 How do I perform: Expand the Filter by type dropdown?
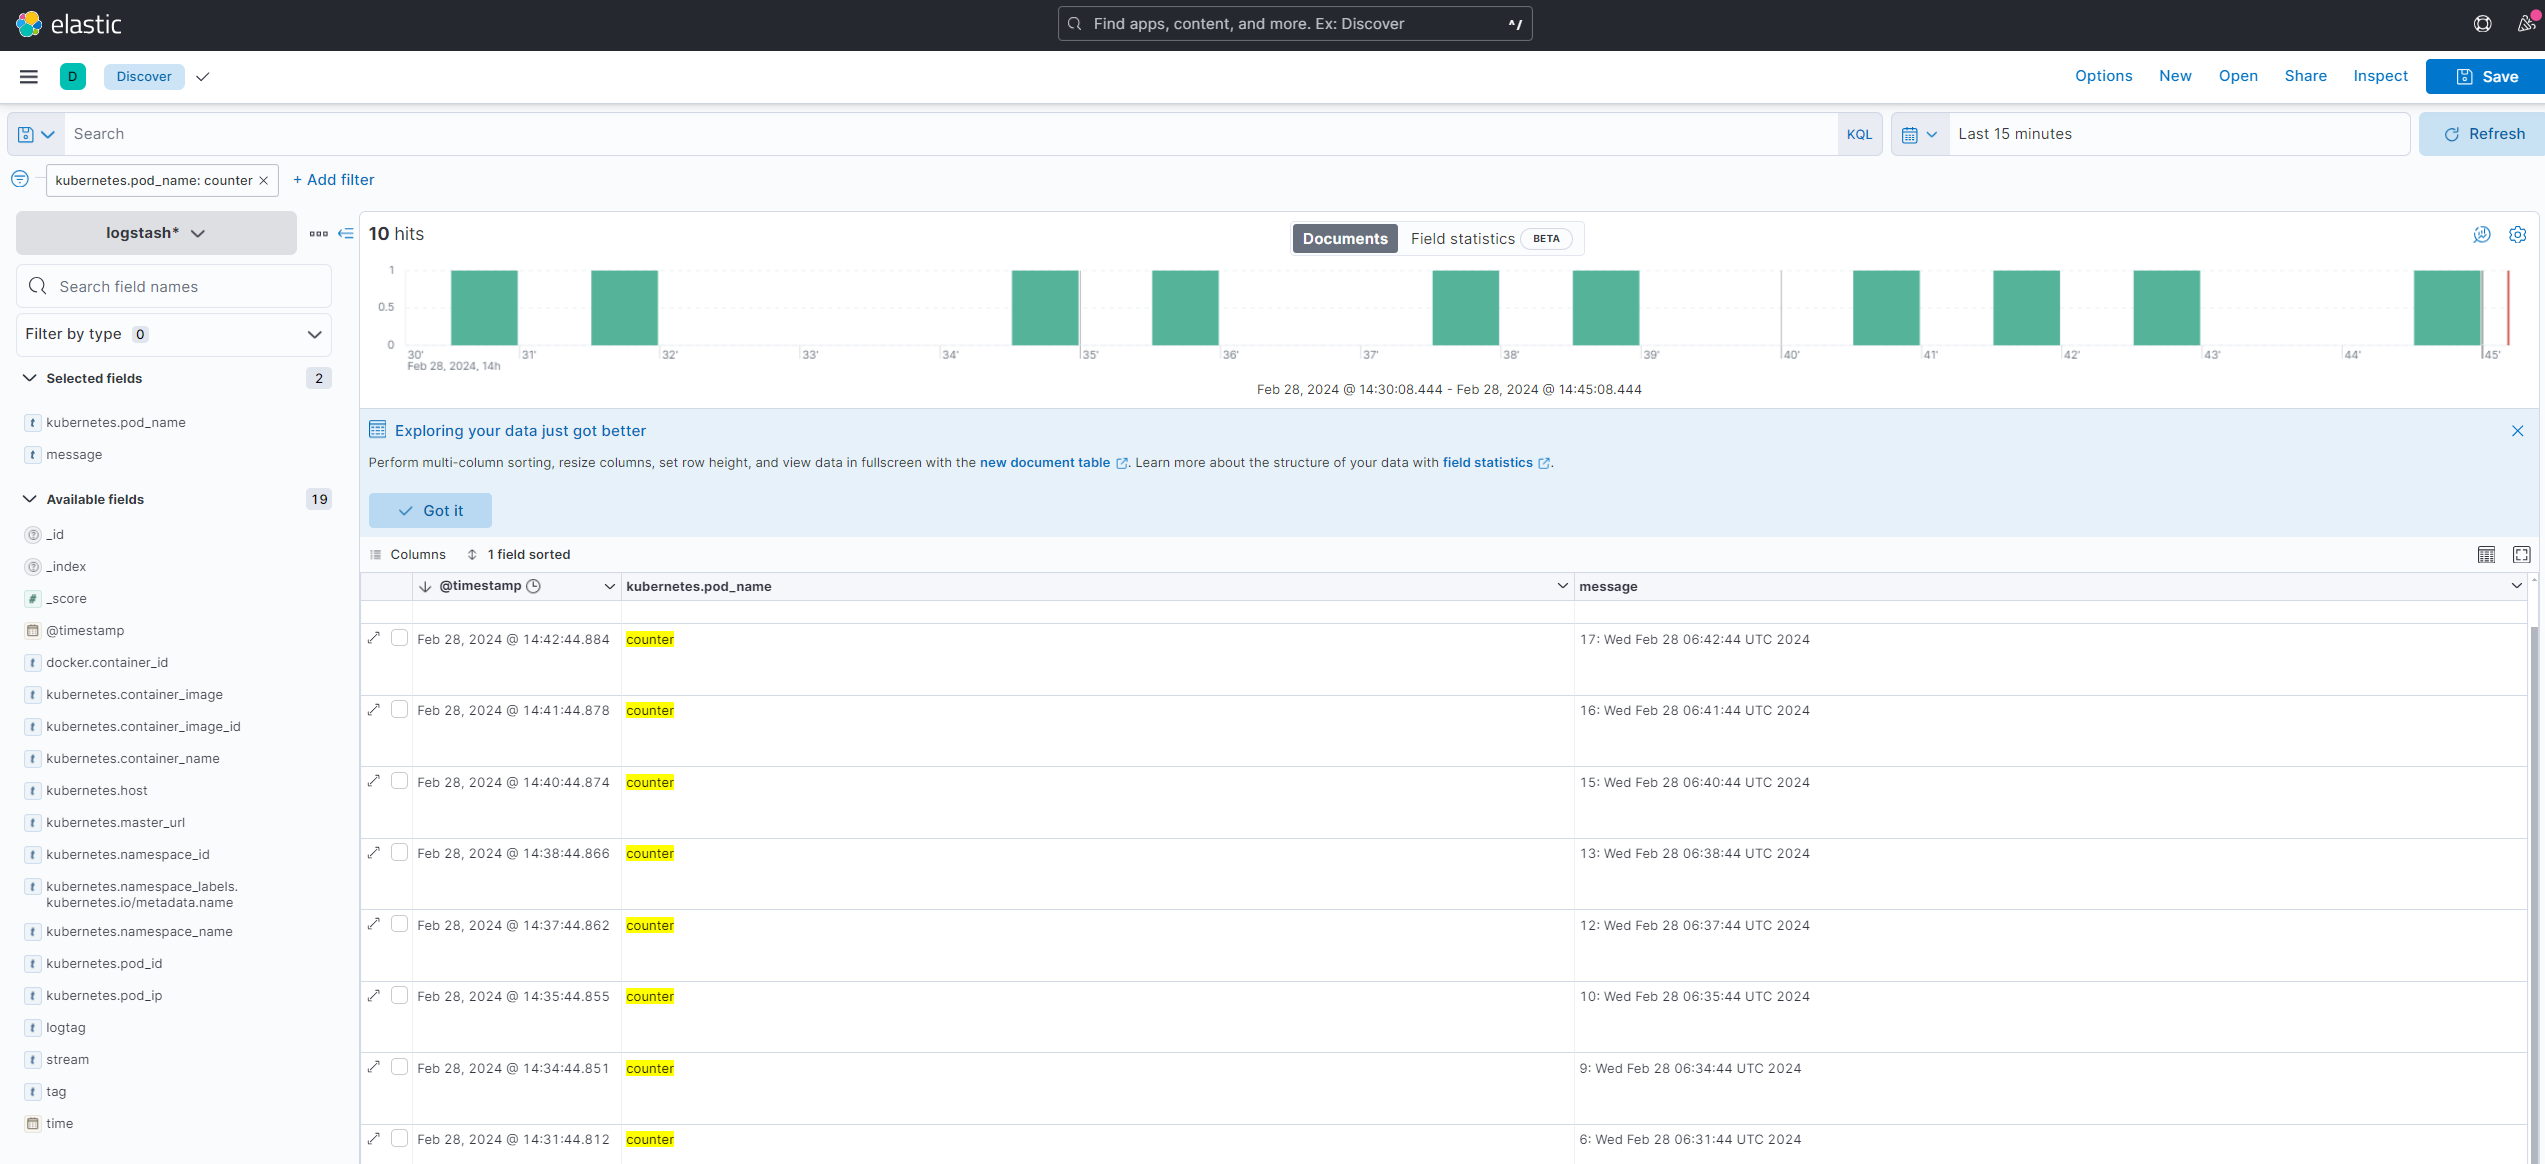click(173, 334)
